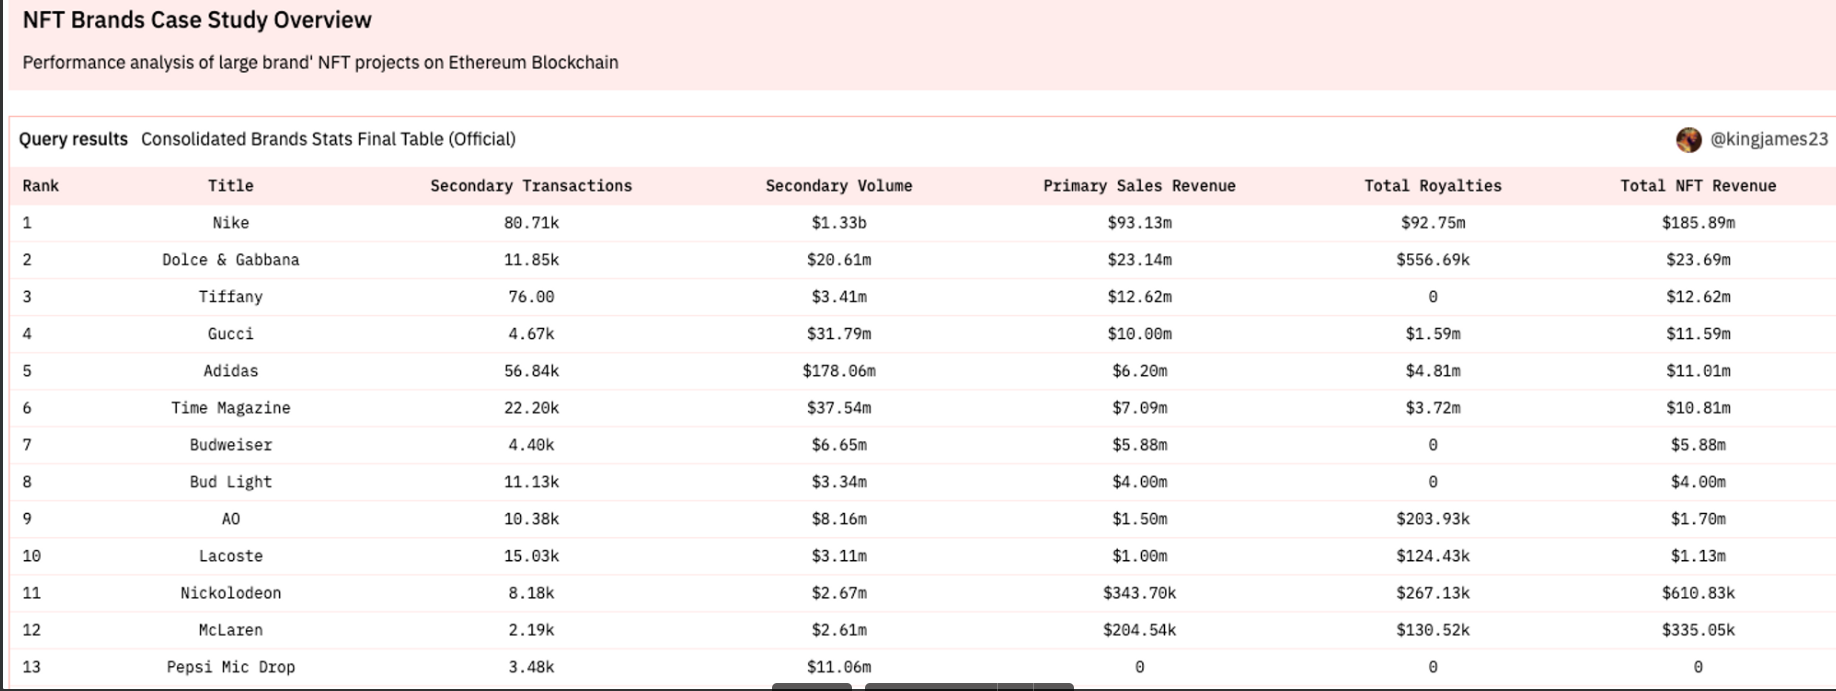
Task: Click Time Magazine's $10.81m total revenue
Action: 1698,408
